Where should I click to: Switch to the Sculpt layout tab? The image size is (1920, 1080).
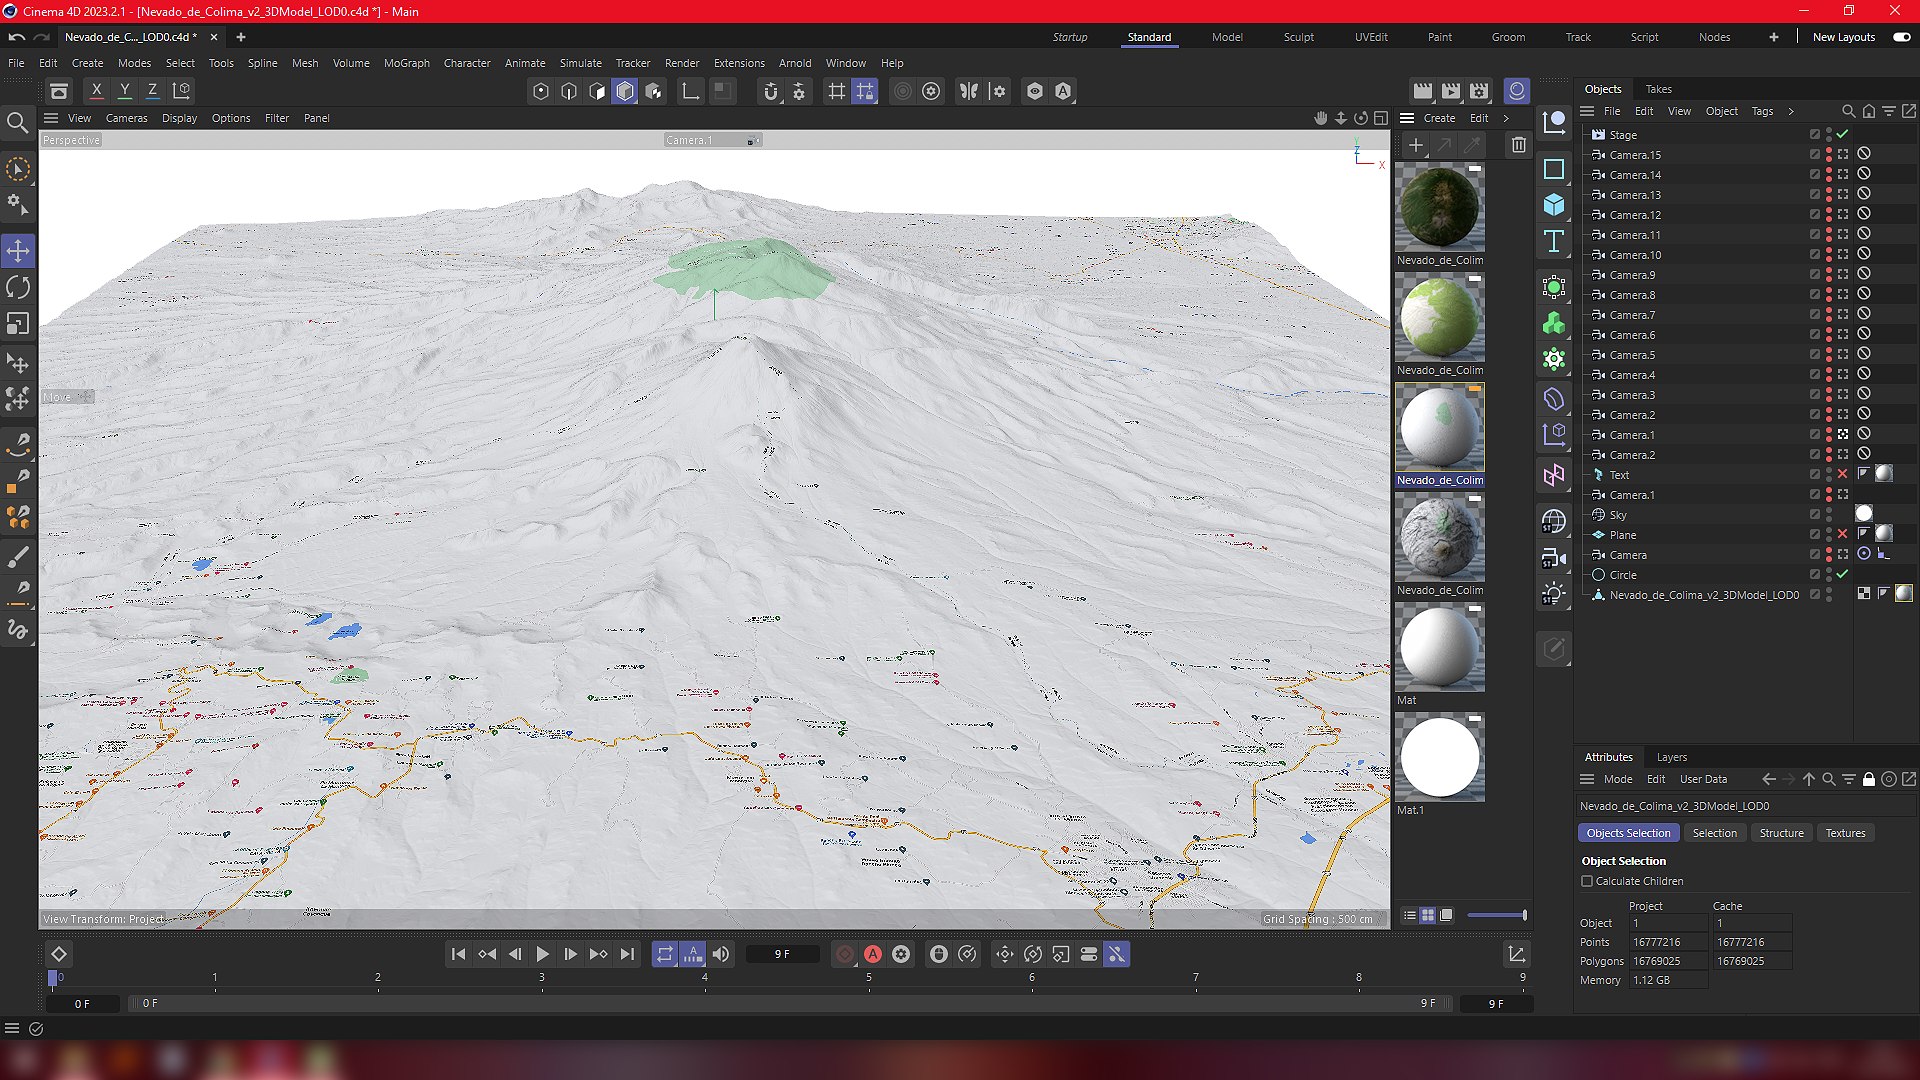coord(1299,37)
